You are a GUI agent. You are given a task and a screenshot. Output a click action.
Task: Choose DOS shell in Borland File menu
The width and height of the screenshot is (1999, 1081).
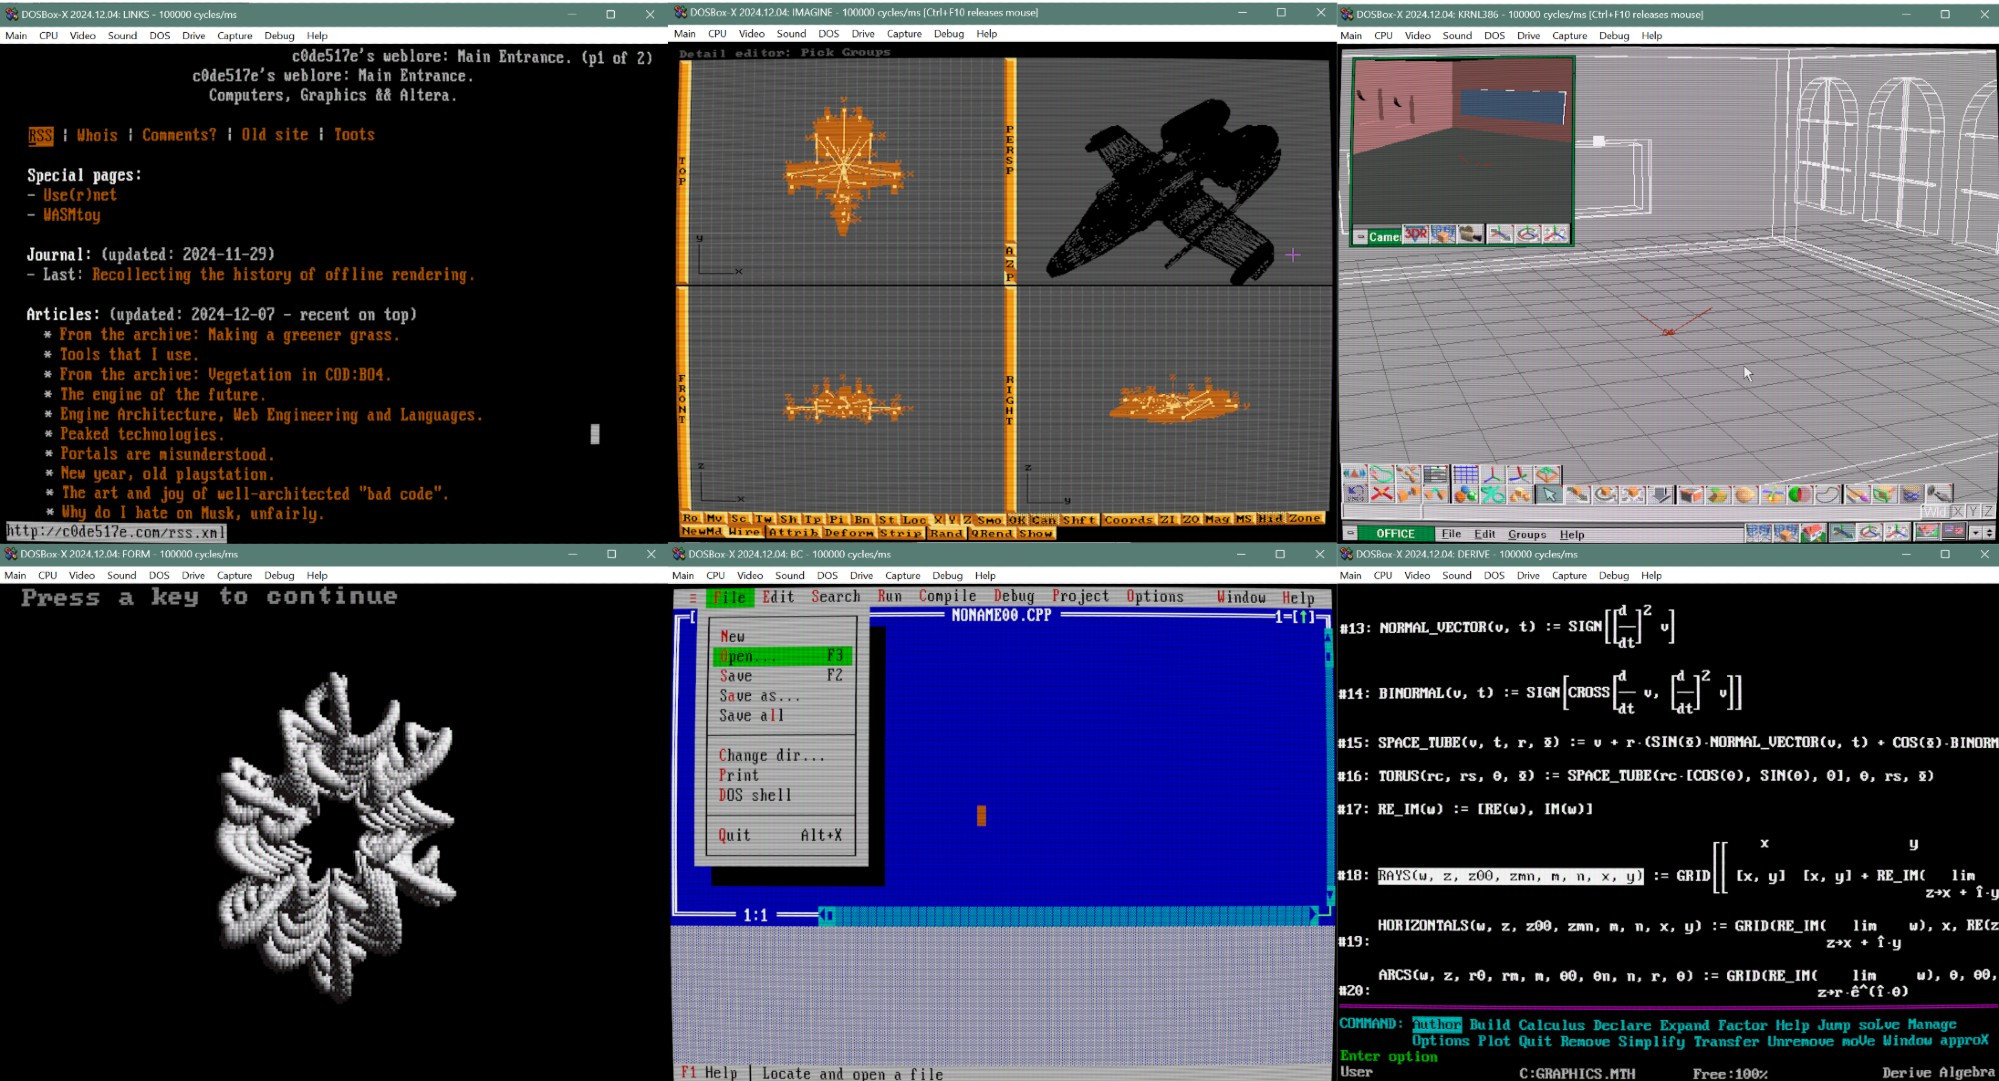click(x=782, y=795)
